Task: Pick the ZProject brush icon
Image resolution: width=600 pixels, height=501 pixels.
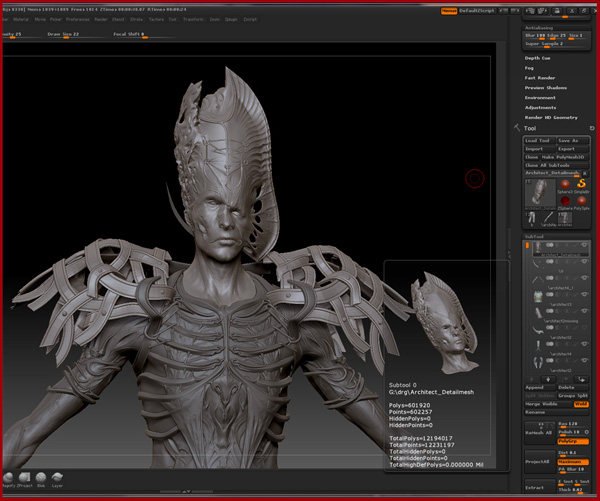Action: (x=24, y=478)
